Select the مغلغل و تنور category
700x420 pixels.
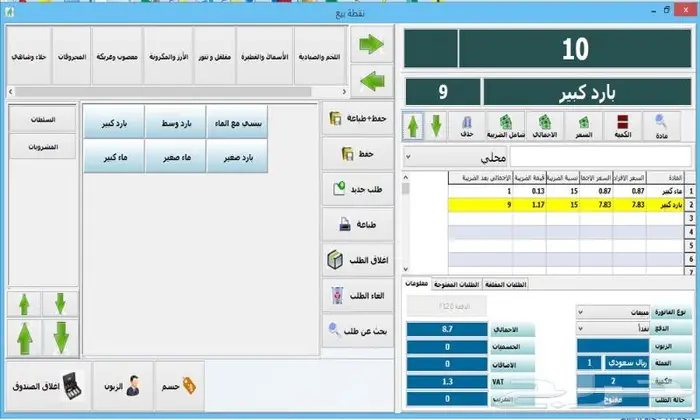(215, 56)
